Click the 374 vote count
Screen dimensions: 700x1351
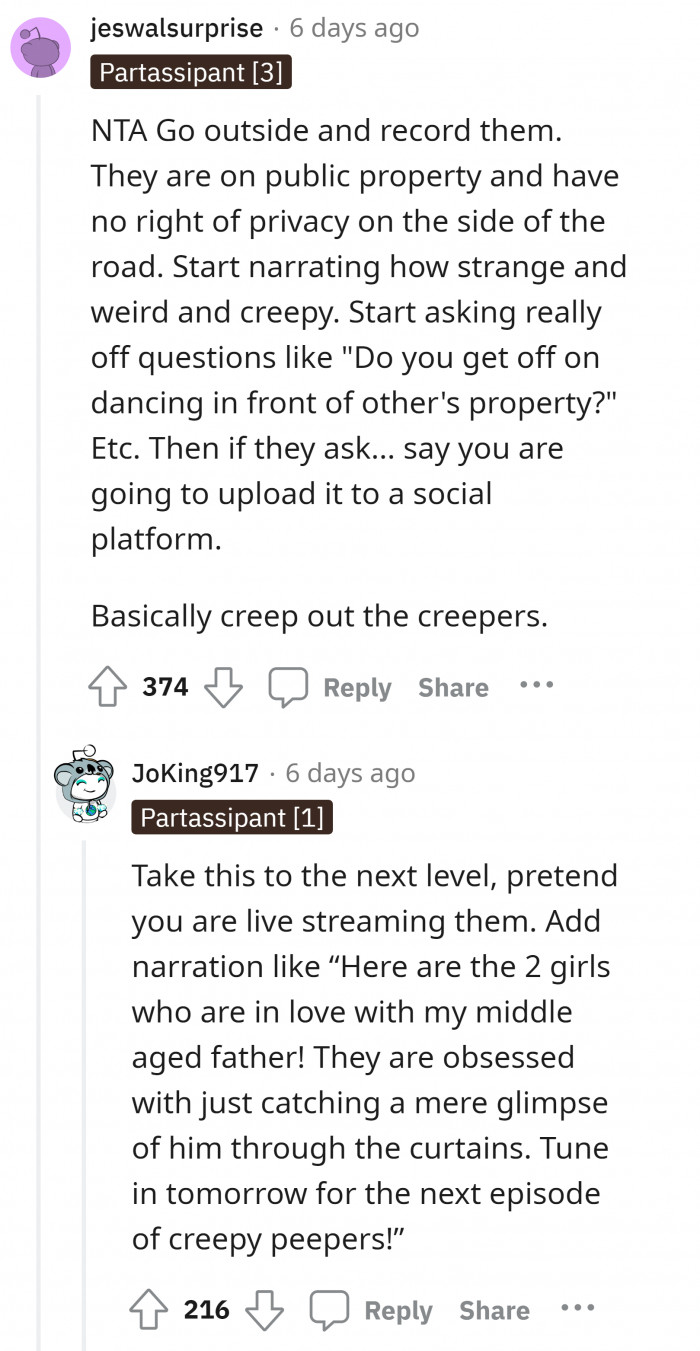[x=165, y=686]
